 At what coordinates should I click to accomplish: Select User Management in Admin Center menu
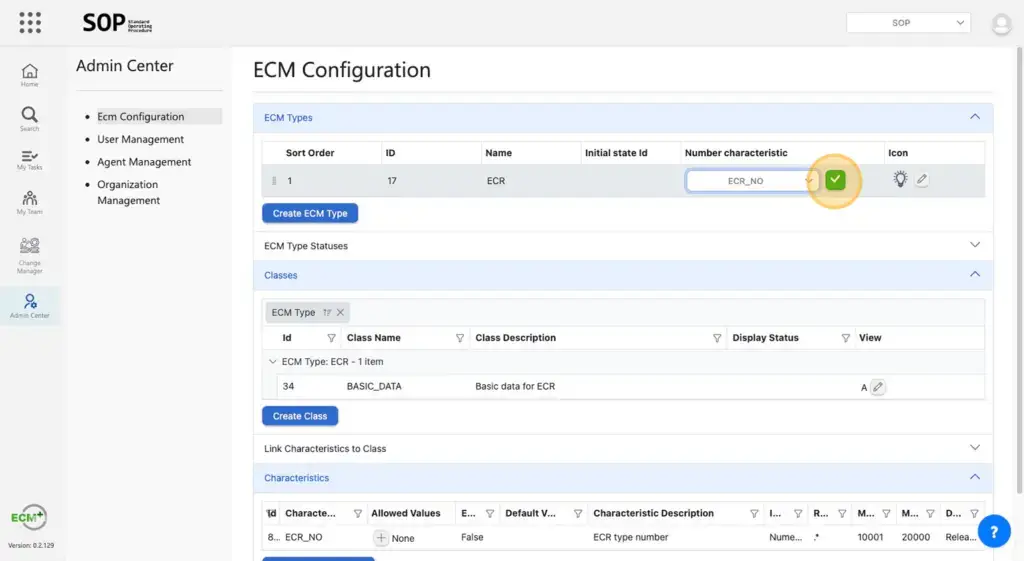coord(140,139)
